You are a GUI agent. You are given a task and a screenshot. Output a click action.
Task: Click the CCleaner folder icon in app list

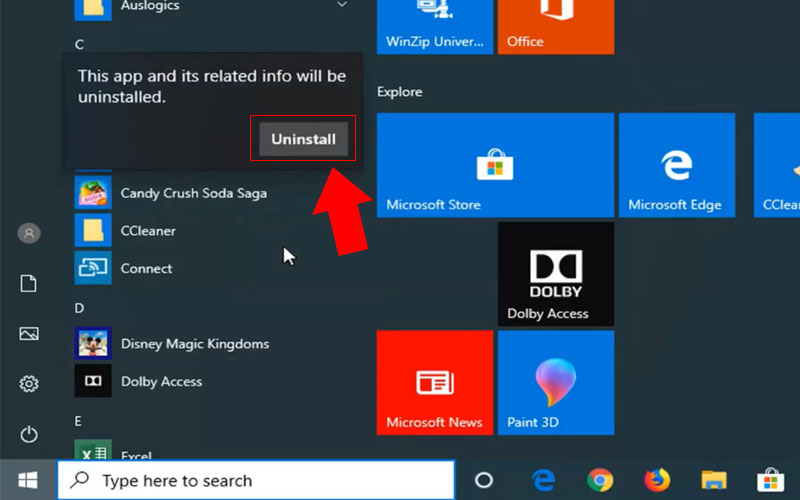coord(93,231)
